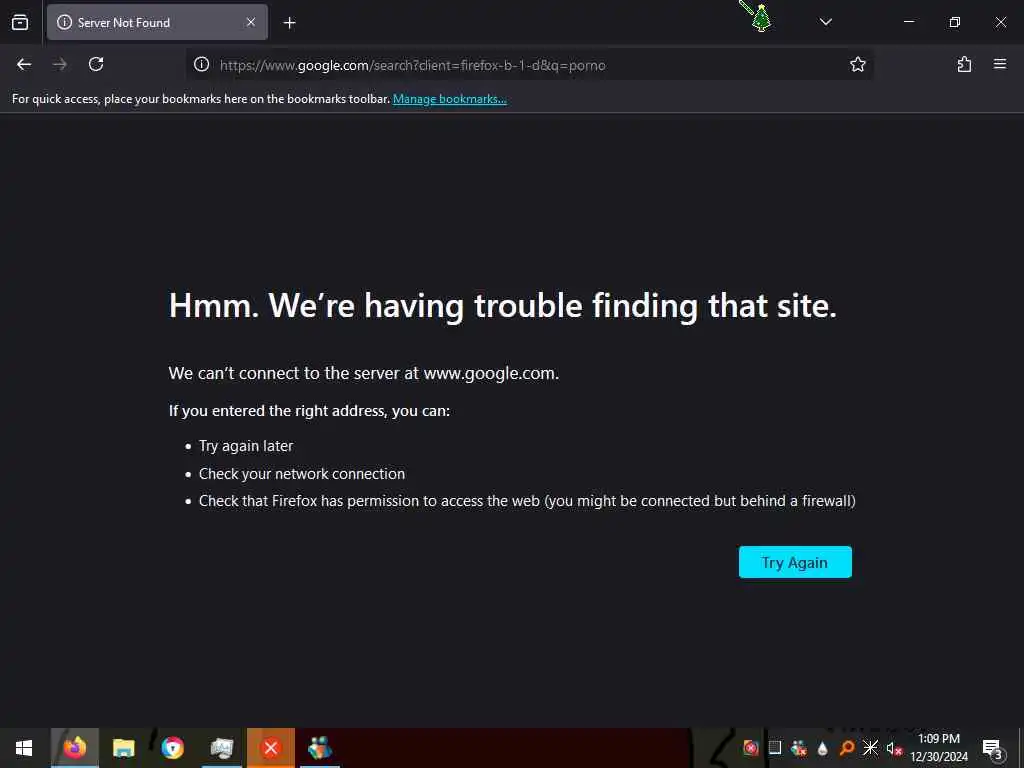This screenshot has height=768, width=1024.
Task: Go back to the previous page
Action: click(24, 64)
